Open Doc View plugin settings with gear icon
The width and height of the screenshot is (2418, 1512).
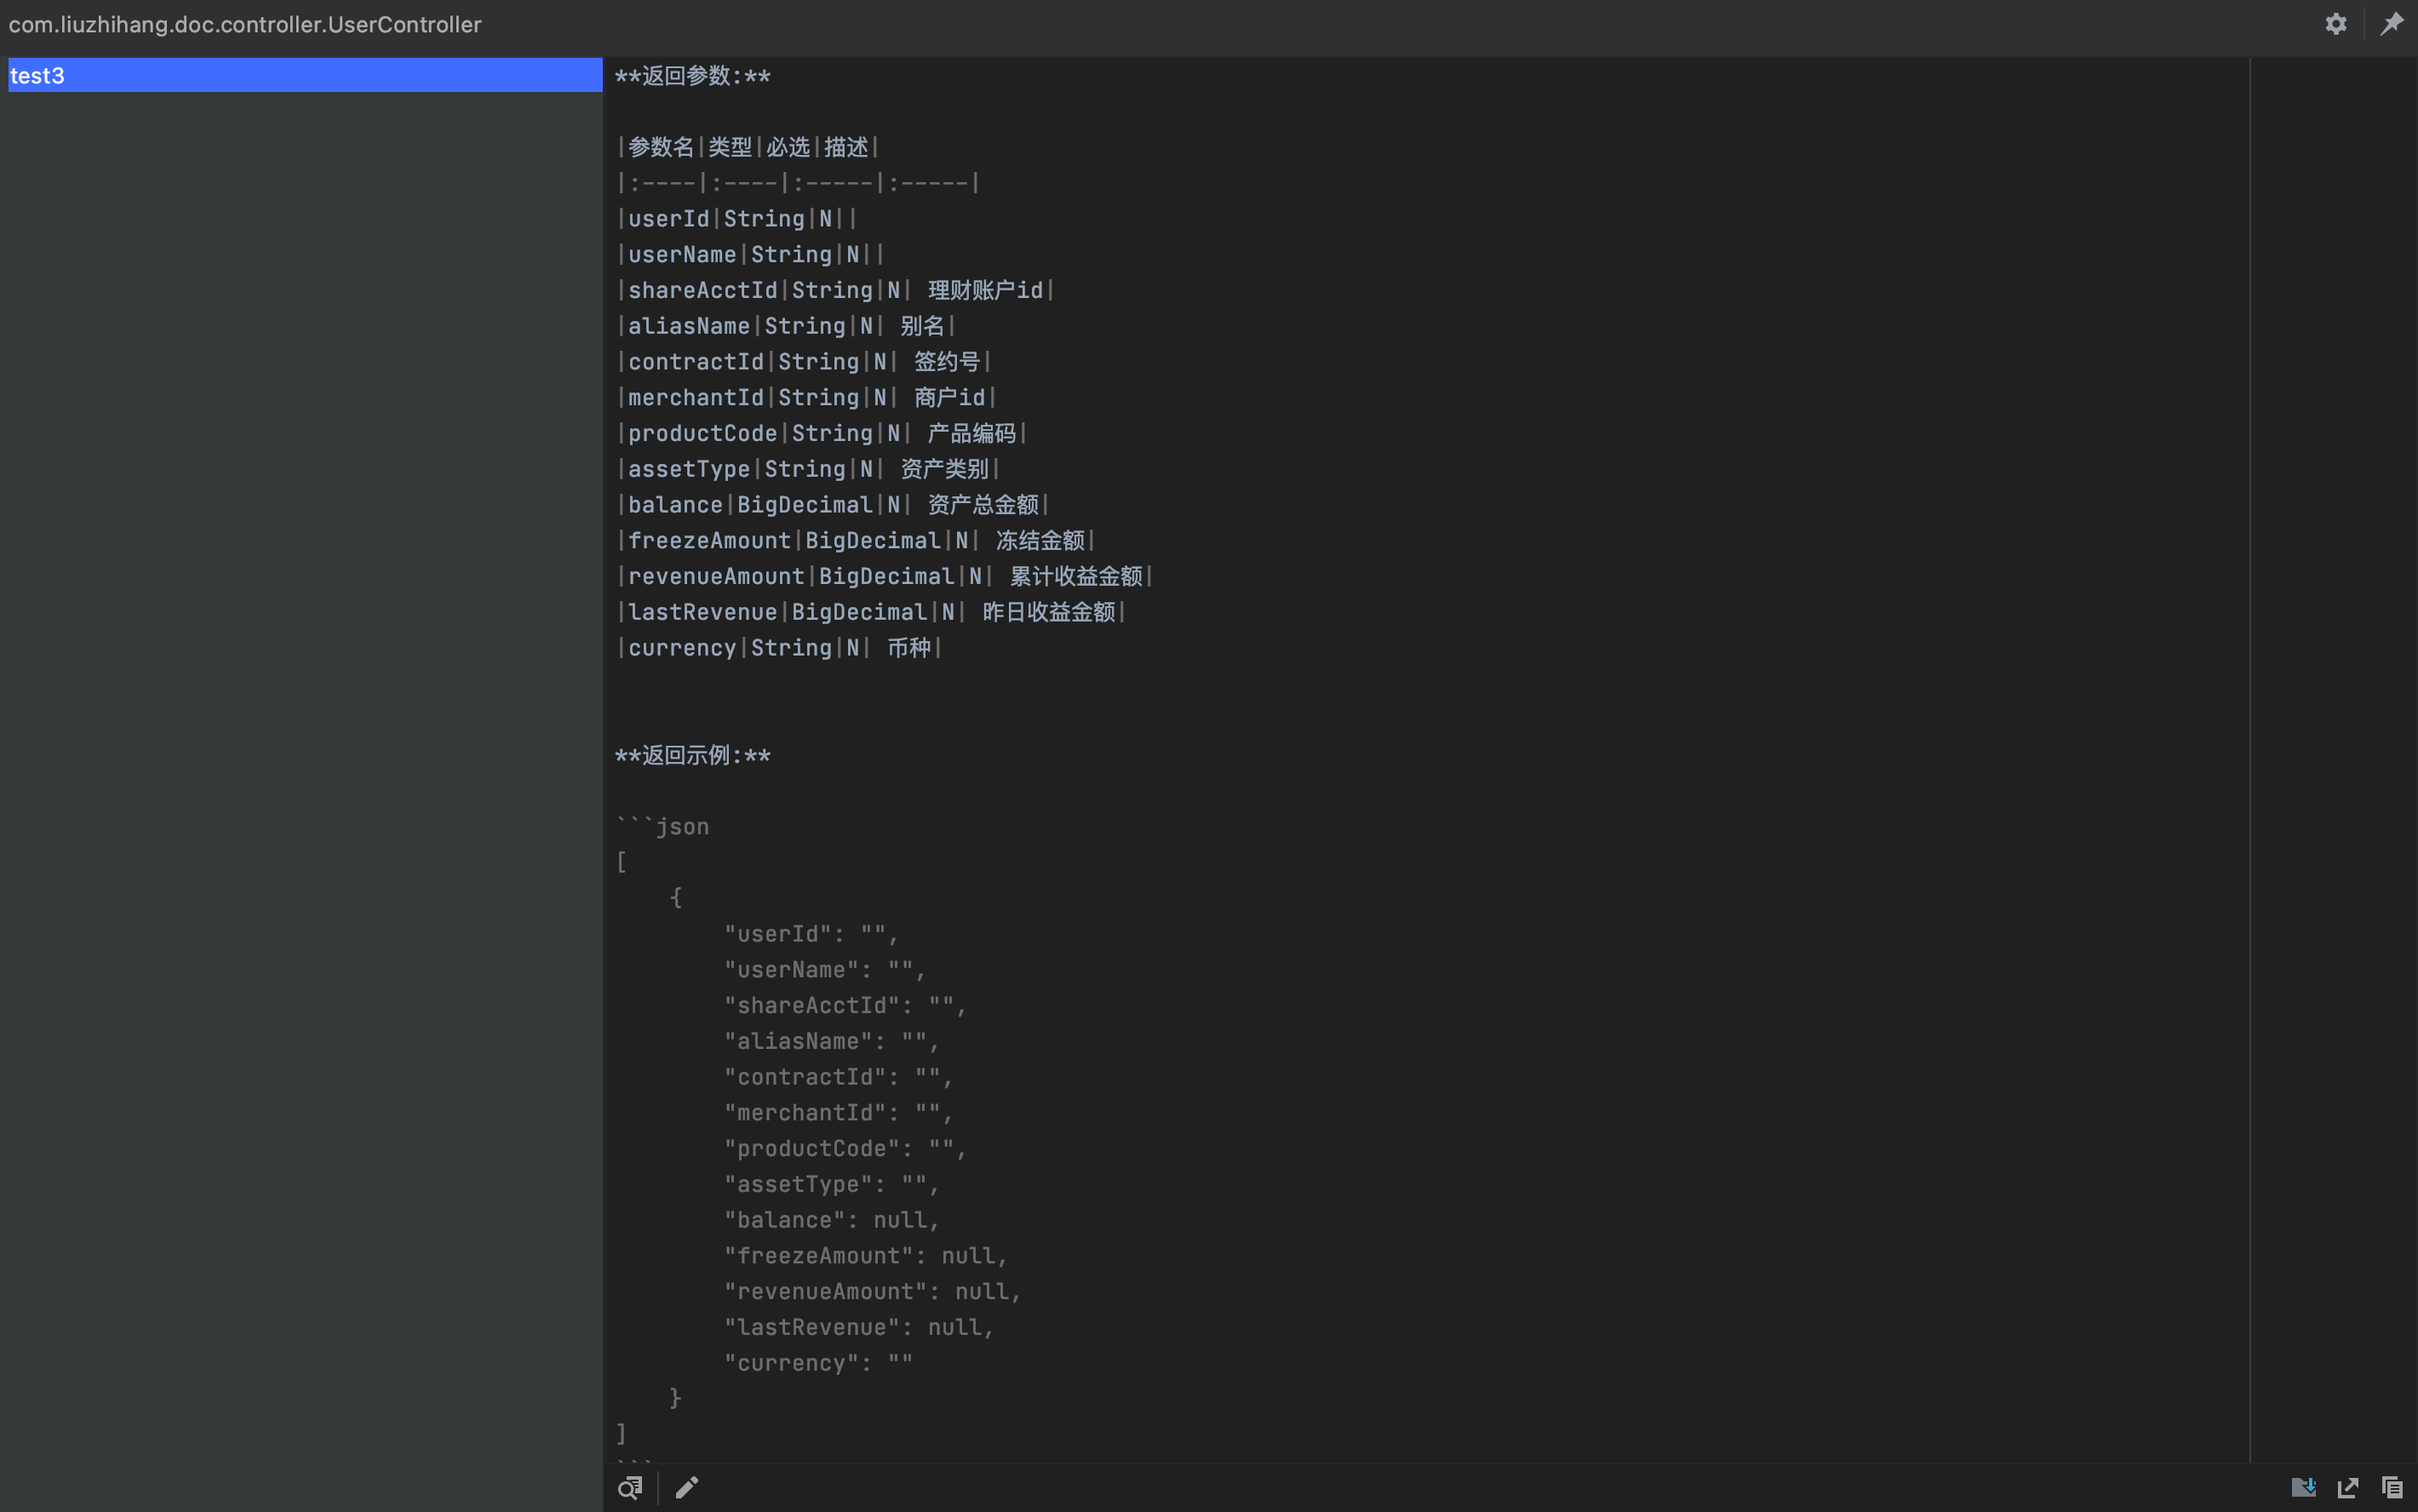tap(2336, 24)
